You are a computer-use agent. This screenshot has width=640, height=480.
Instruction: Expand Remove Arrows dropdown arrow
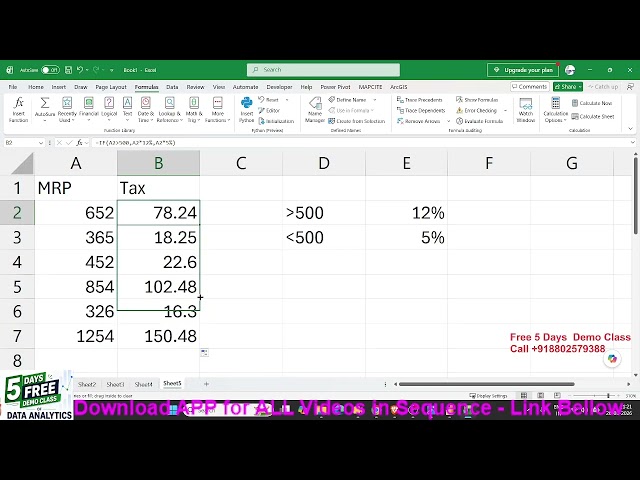click(x=449, y=121)
